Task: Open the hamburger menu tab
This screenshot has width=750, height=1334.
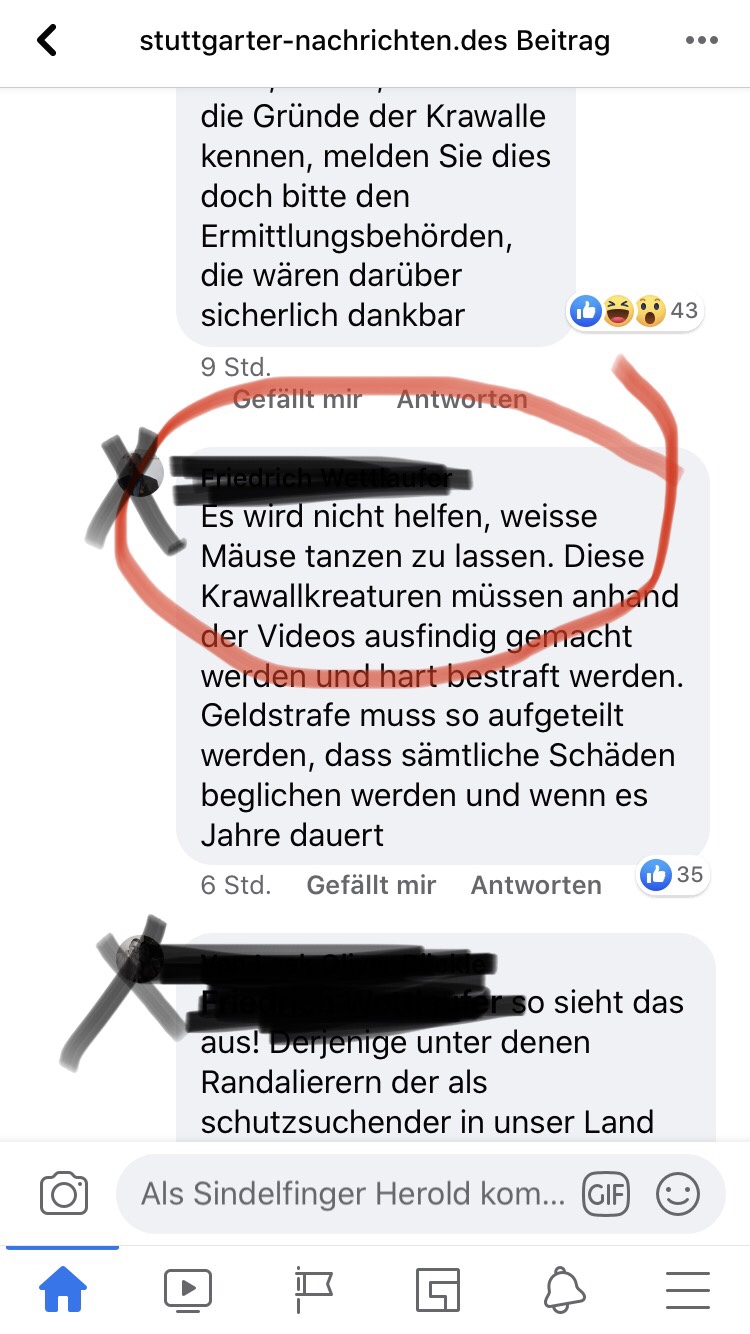Action: pos(688,1290)
